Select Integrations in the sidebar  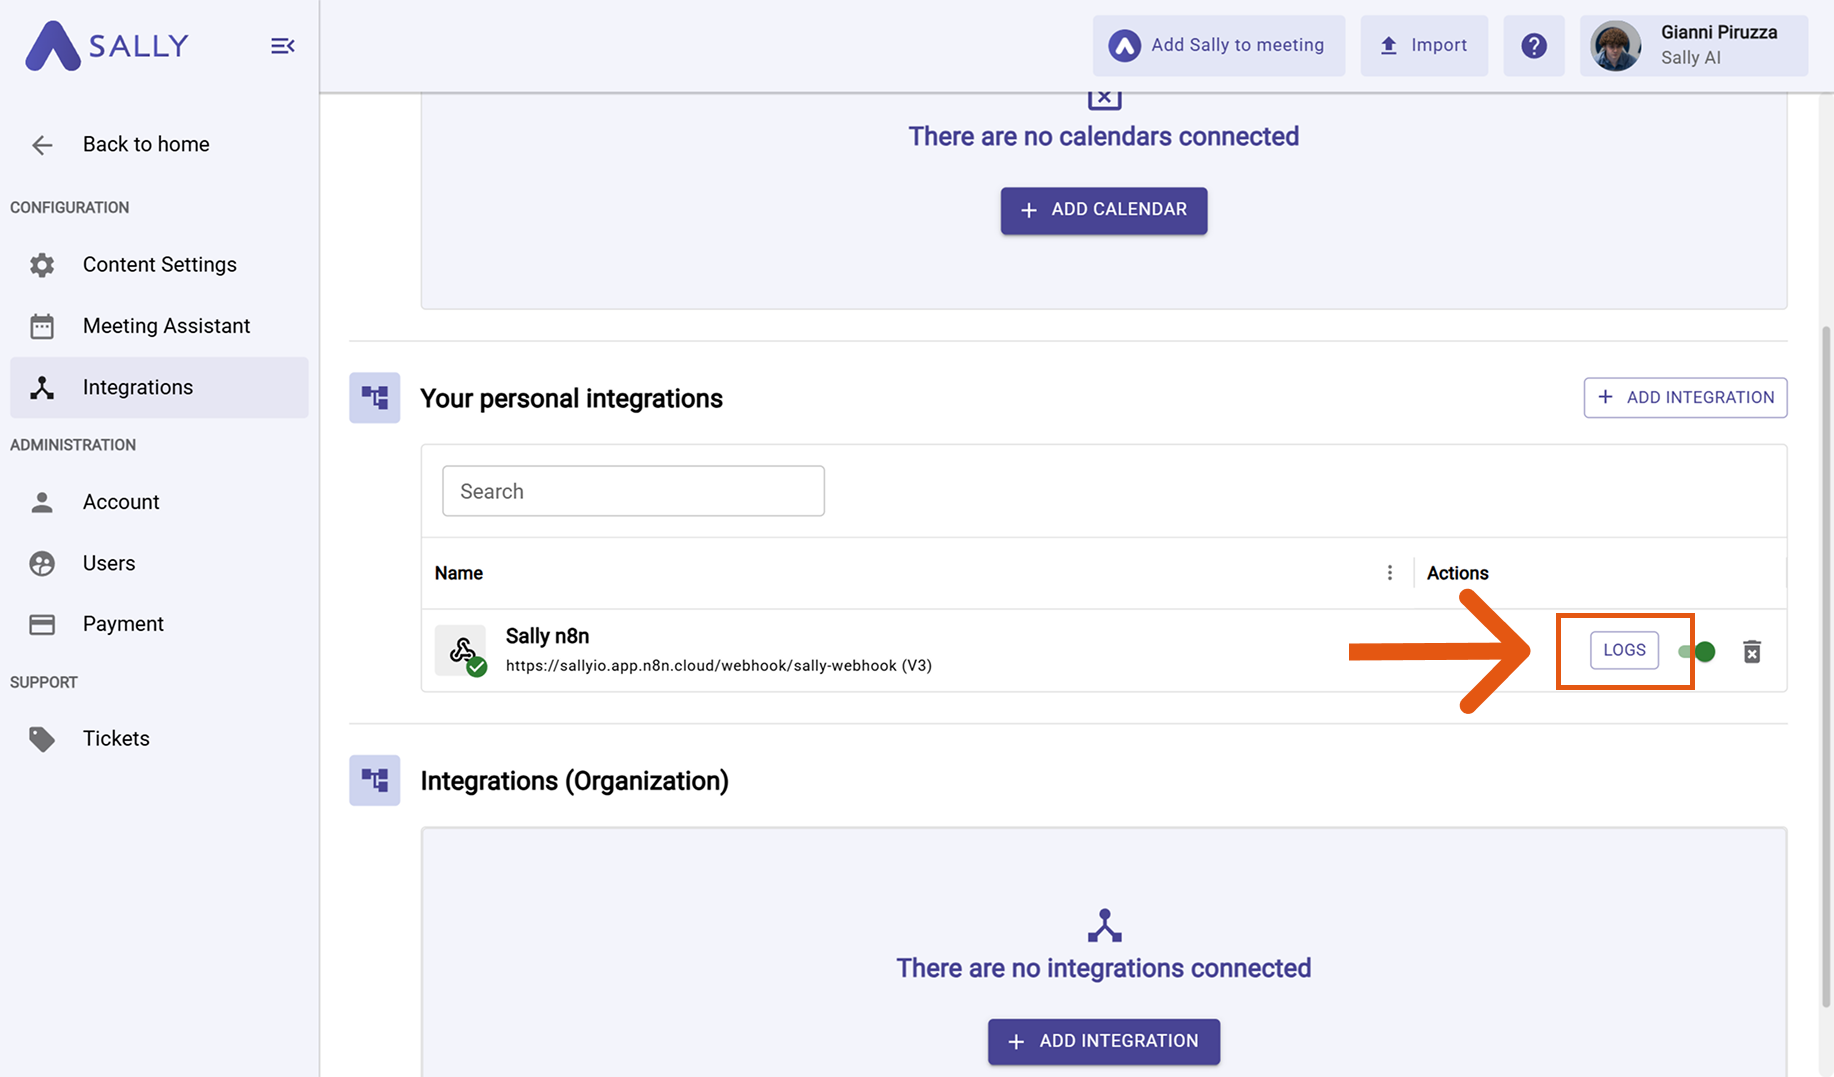coord(159,388)
